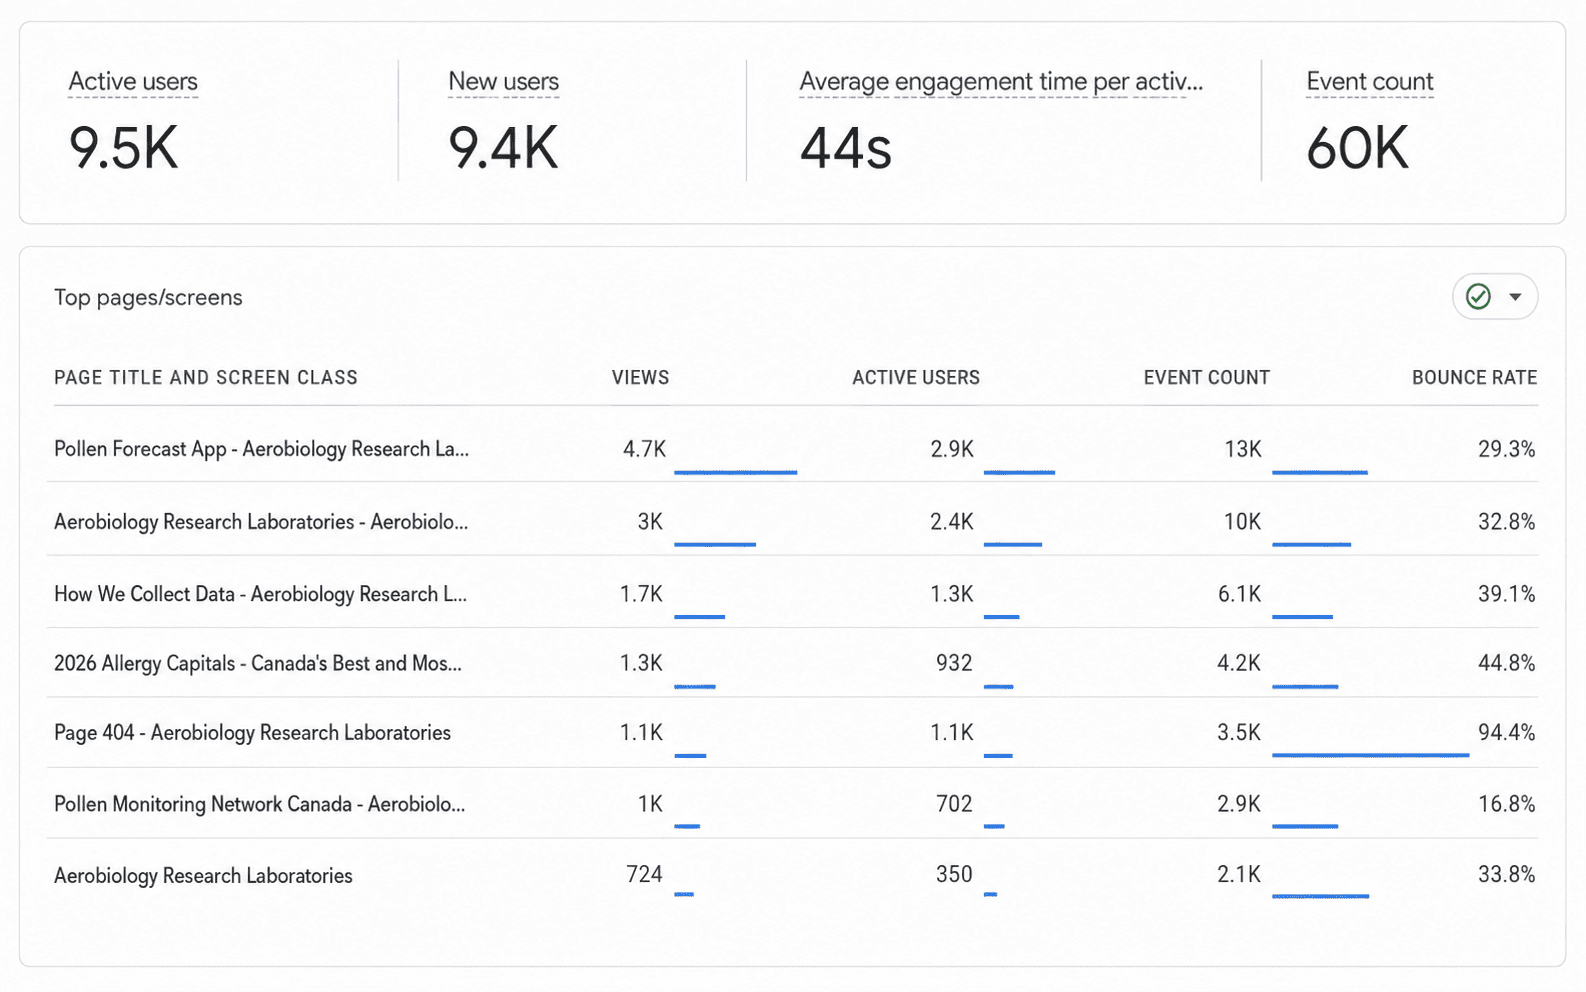Click the EVENT COUNT column header
Viewport: 1586px width, 992px height.
(x=1207, y=377)
